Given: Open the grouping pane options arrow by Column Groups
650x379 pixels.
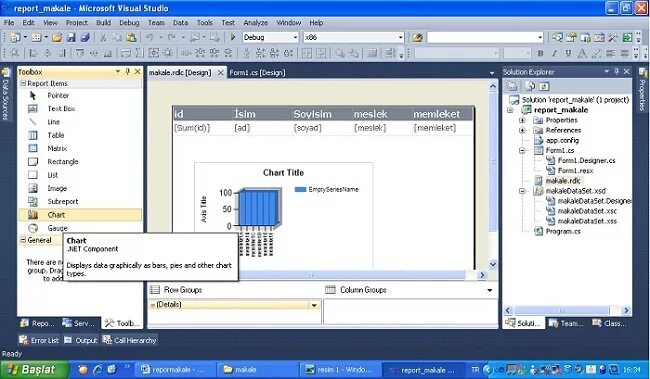Looking at the screenshot, I should [x=490, y=290].
